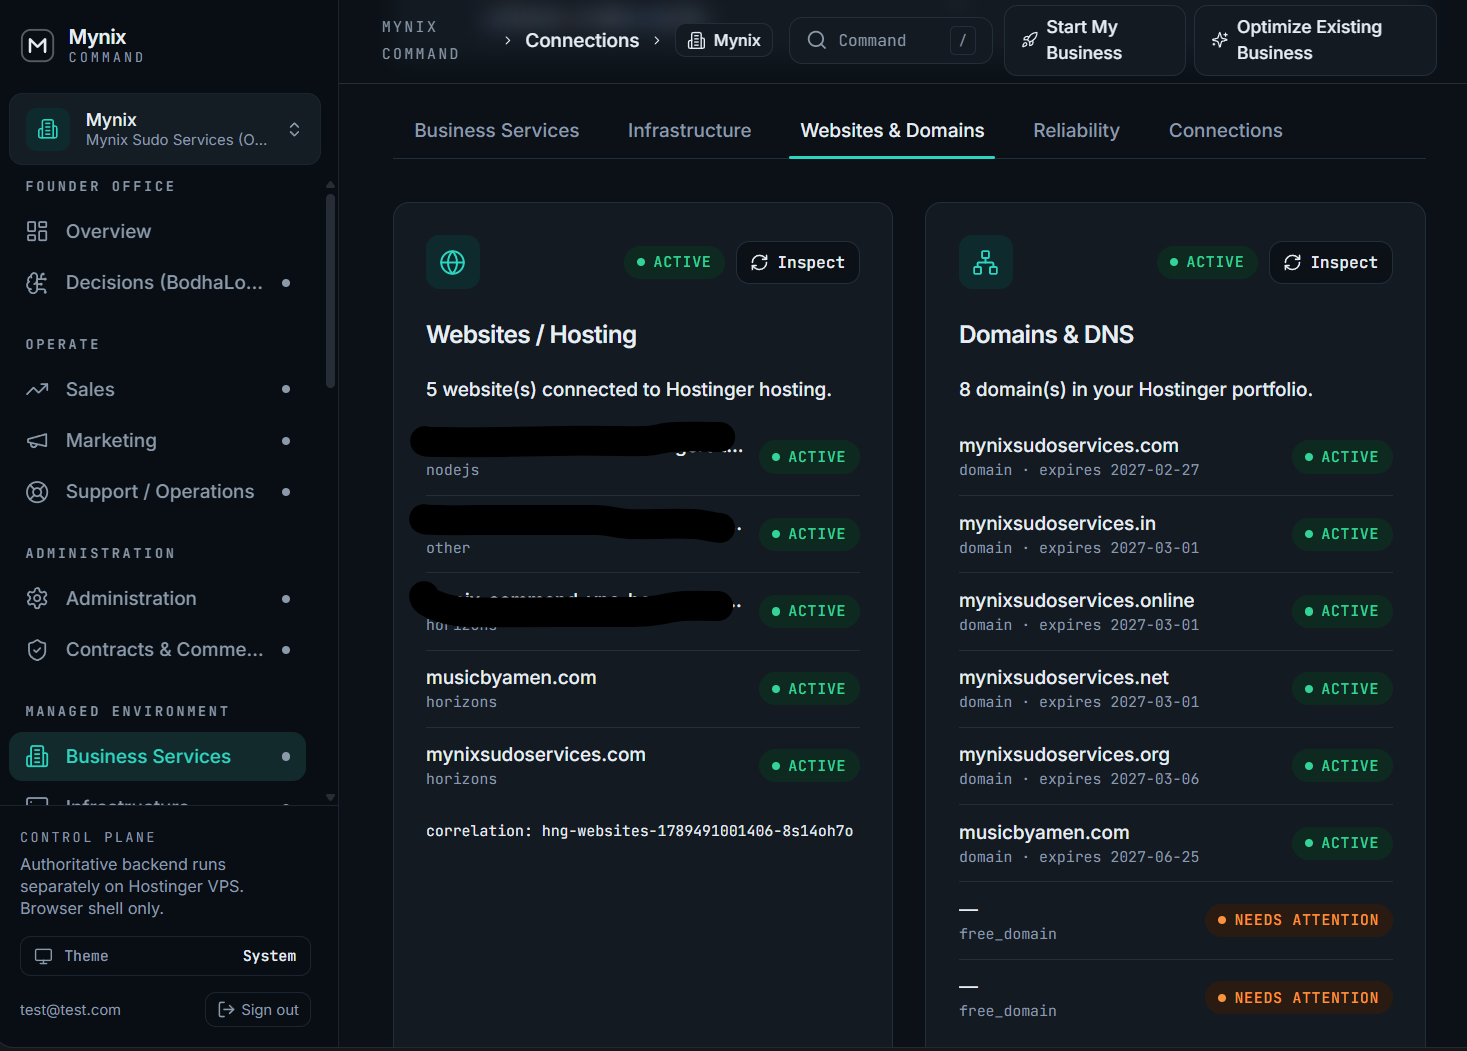Click the Overview grid icon

[x=37, y=231]
